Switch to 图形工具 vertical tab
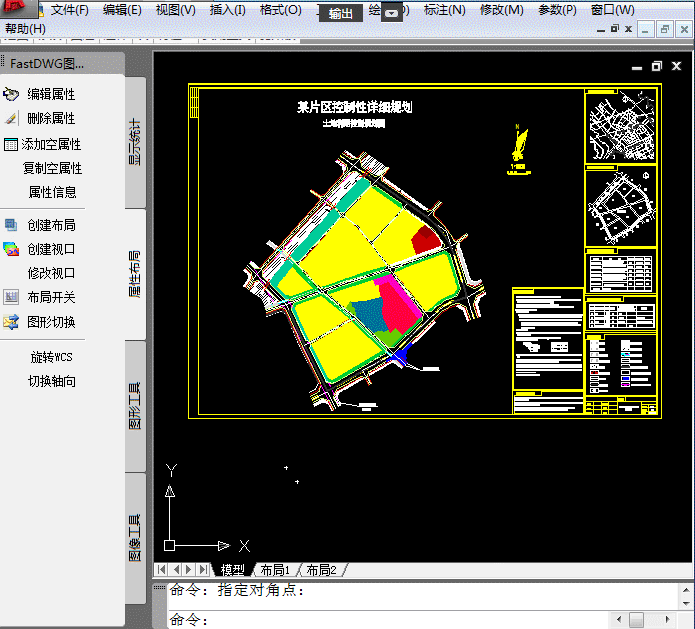 pyautogui.click(x=135, y=406)
